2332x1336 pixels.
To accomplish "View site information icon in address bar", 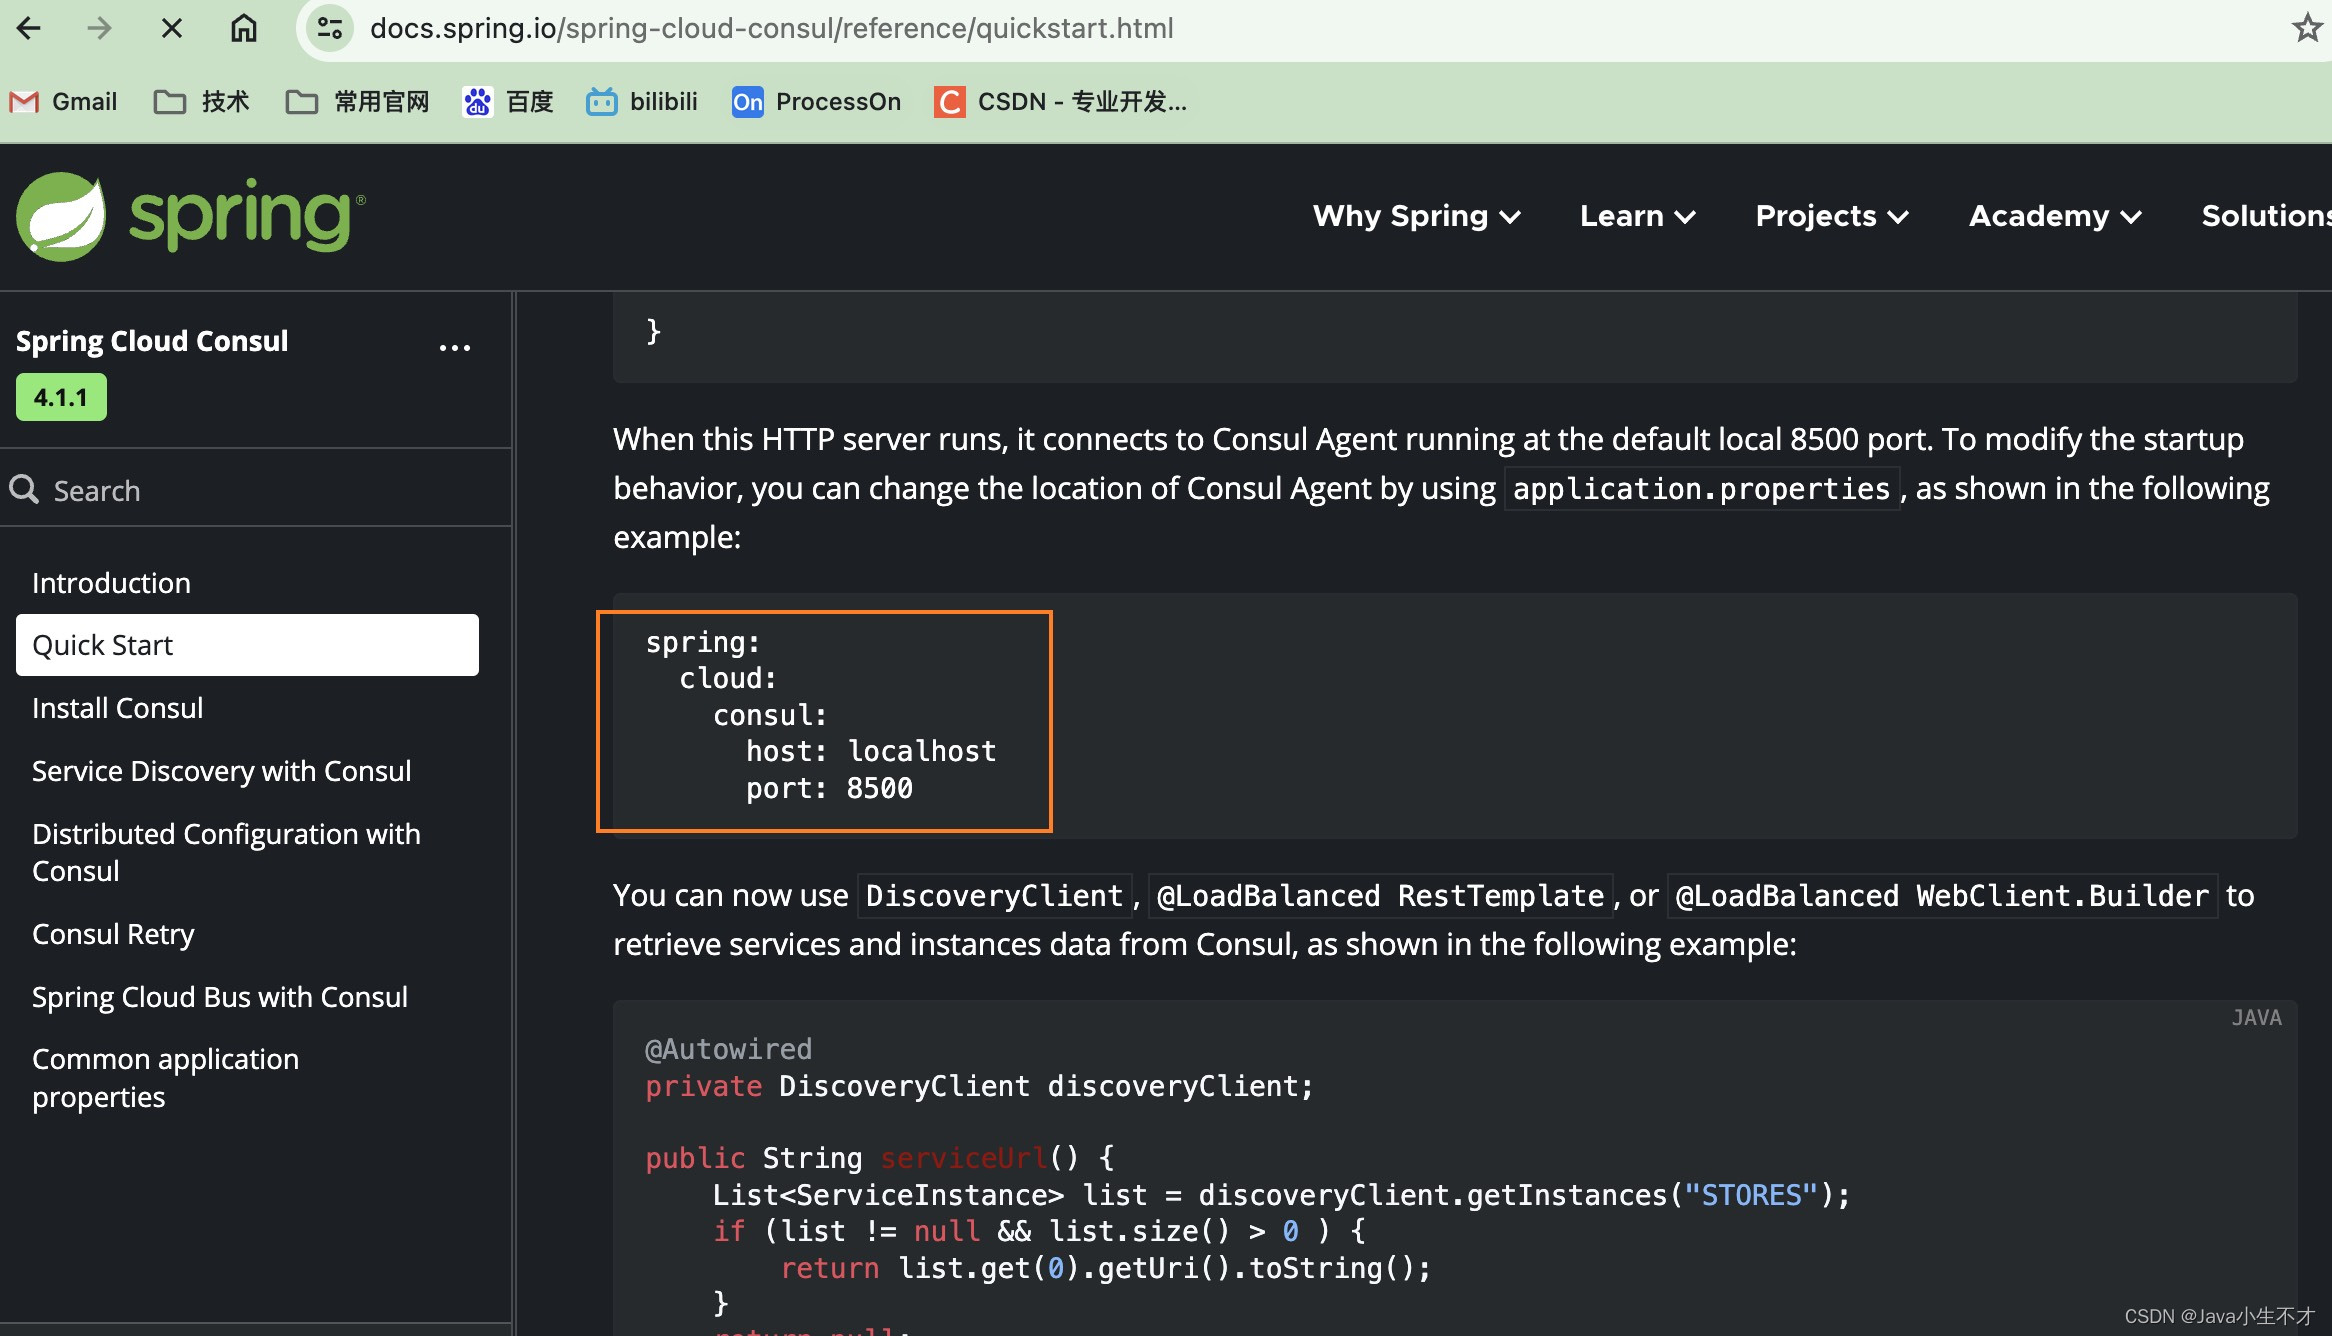I will point(329,28).
